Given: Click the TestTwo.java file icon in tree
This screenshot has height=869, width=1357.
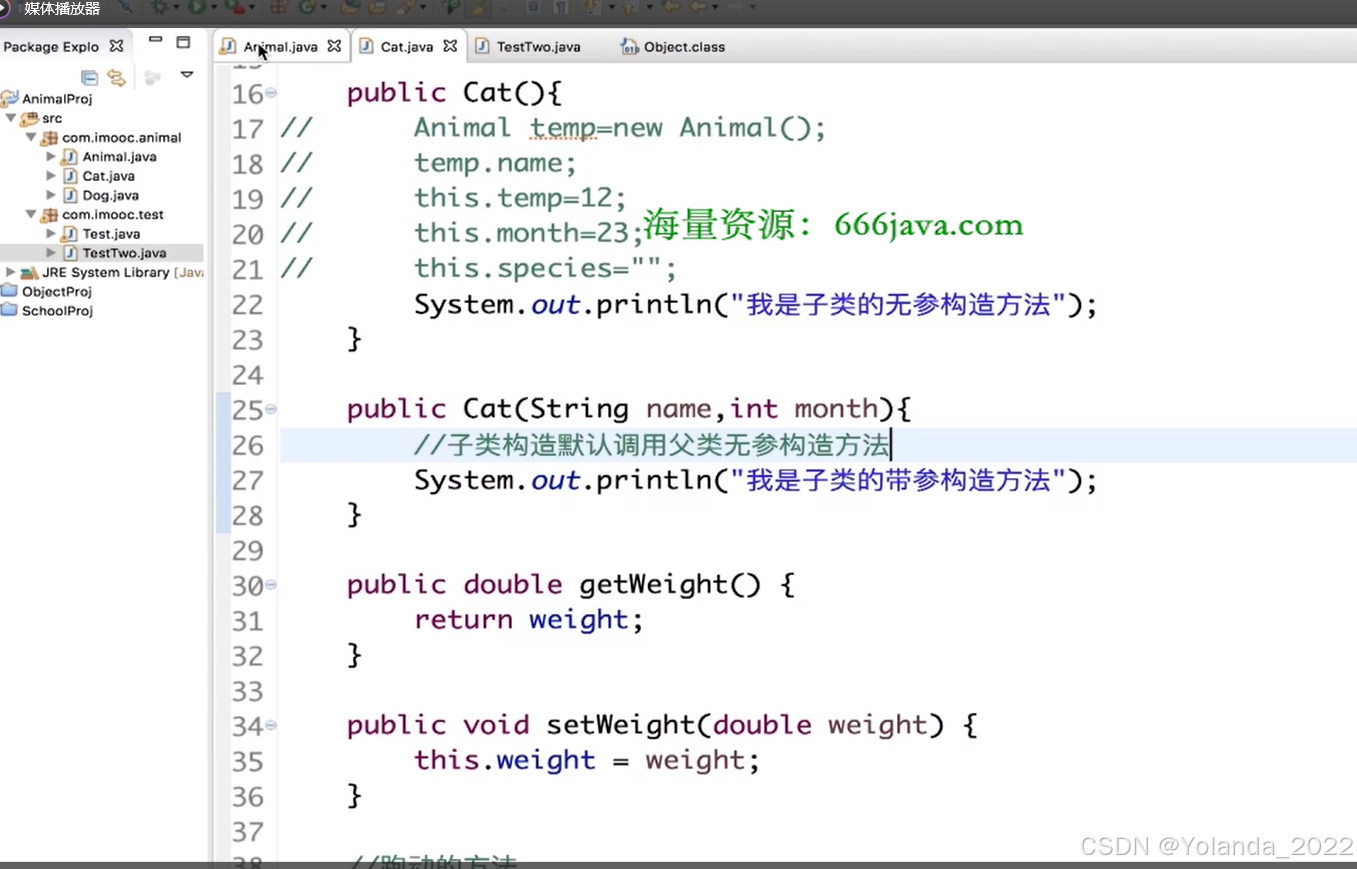Looking at the screenshot, I should point(69,254).
